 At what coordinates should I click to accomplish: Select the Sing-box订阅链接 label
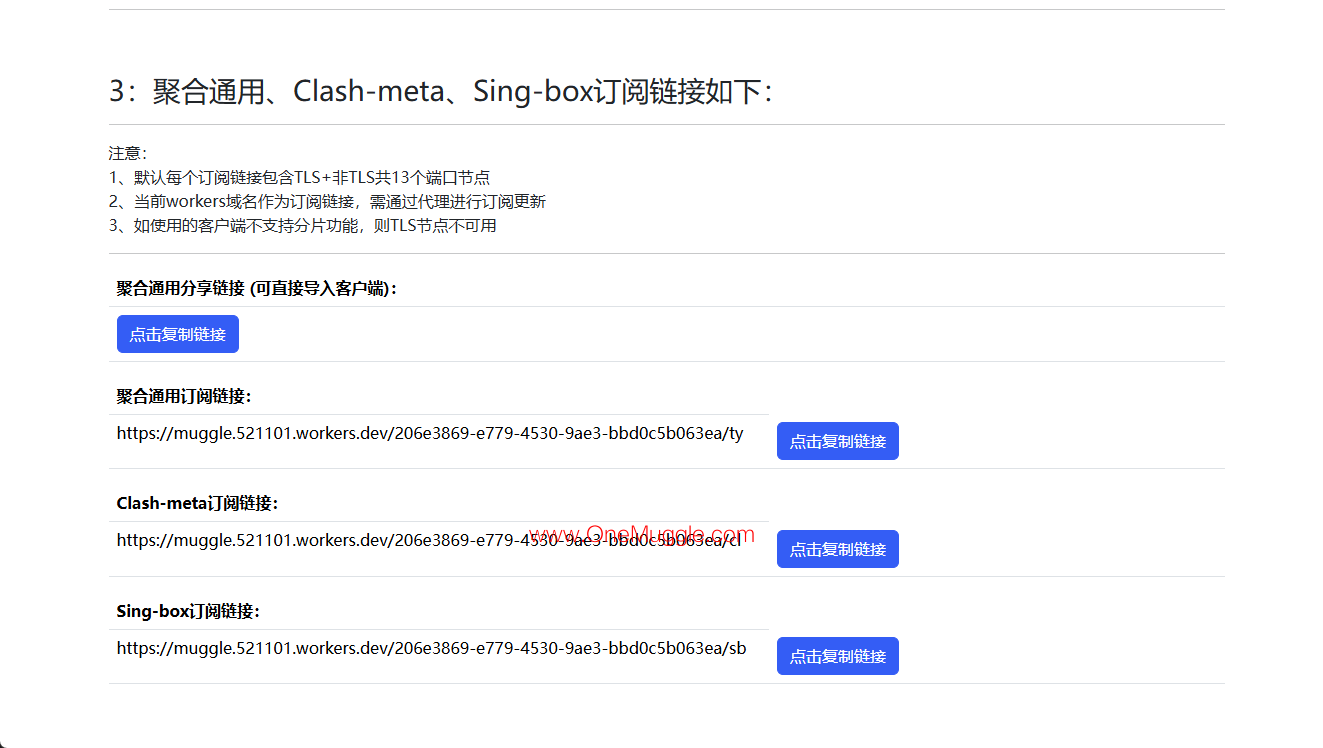(188, 611)
